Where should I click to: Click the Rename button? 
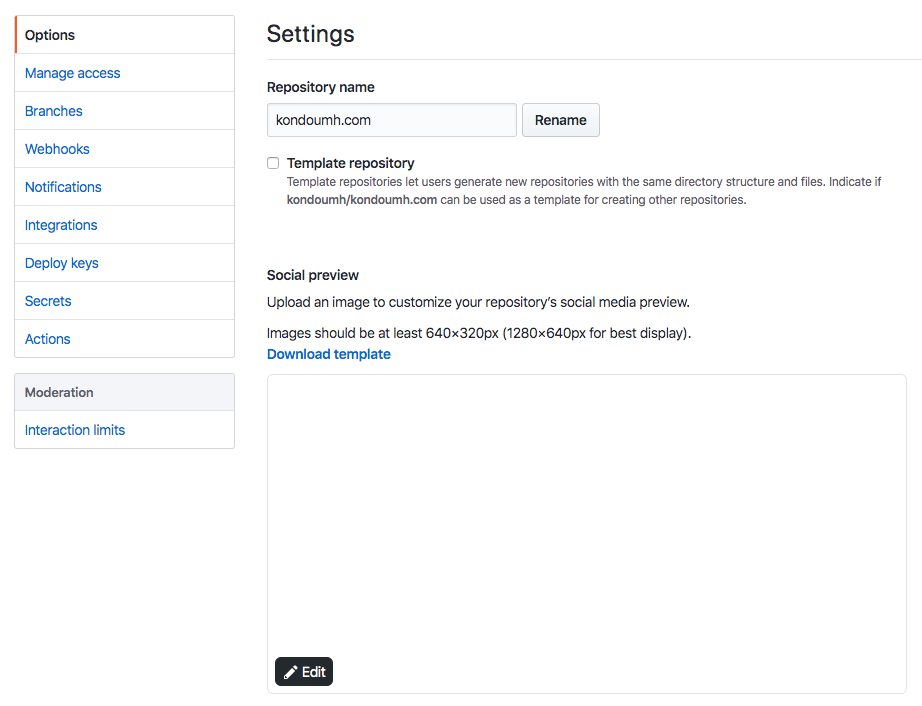click(560, 119)
